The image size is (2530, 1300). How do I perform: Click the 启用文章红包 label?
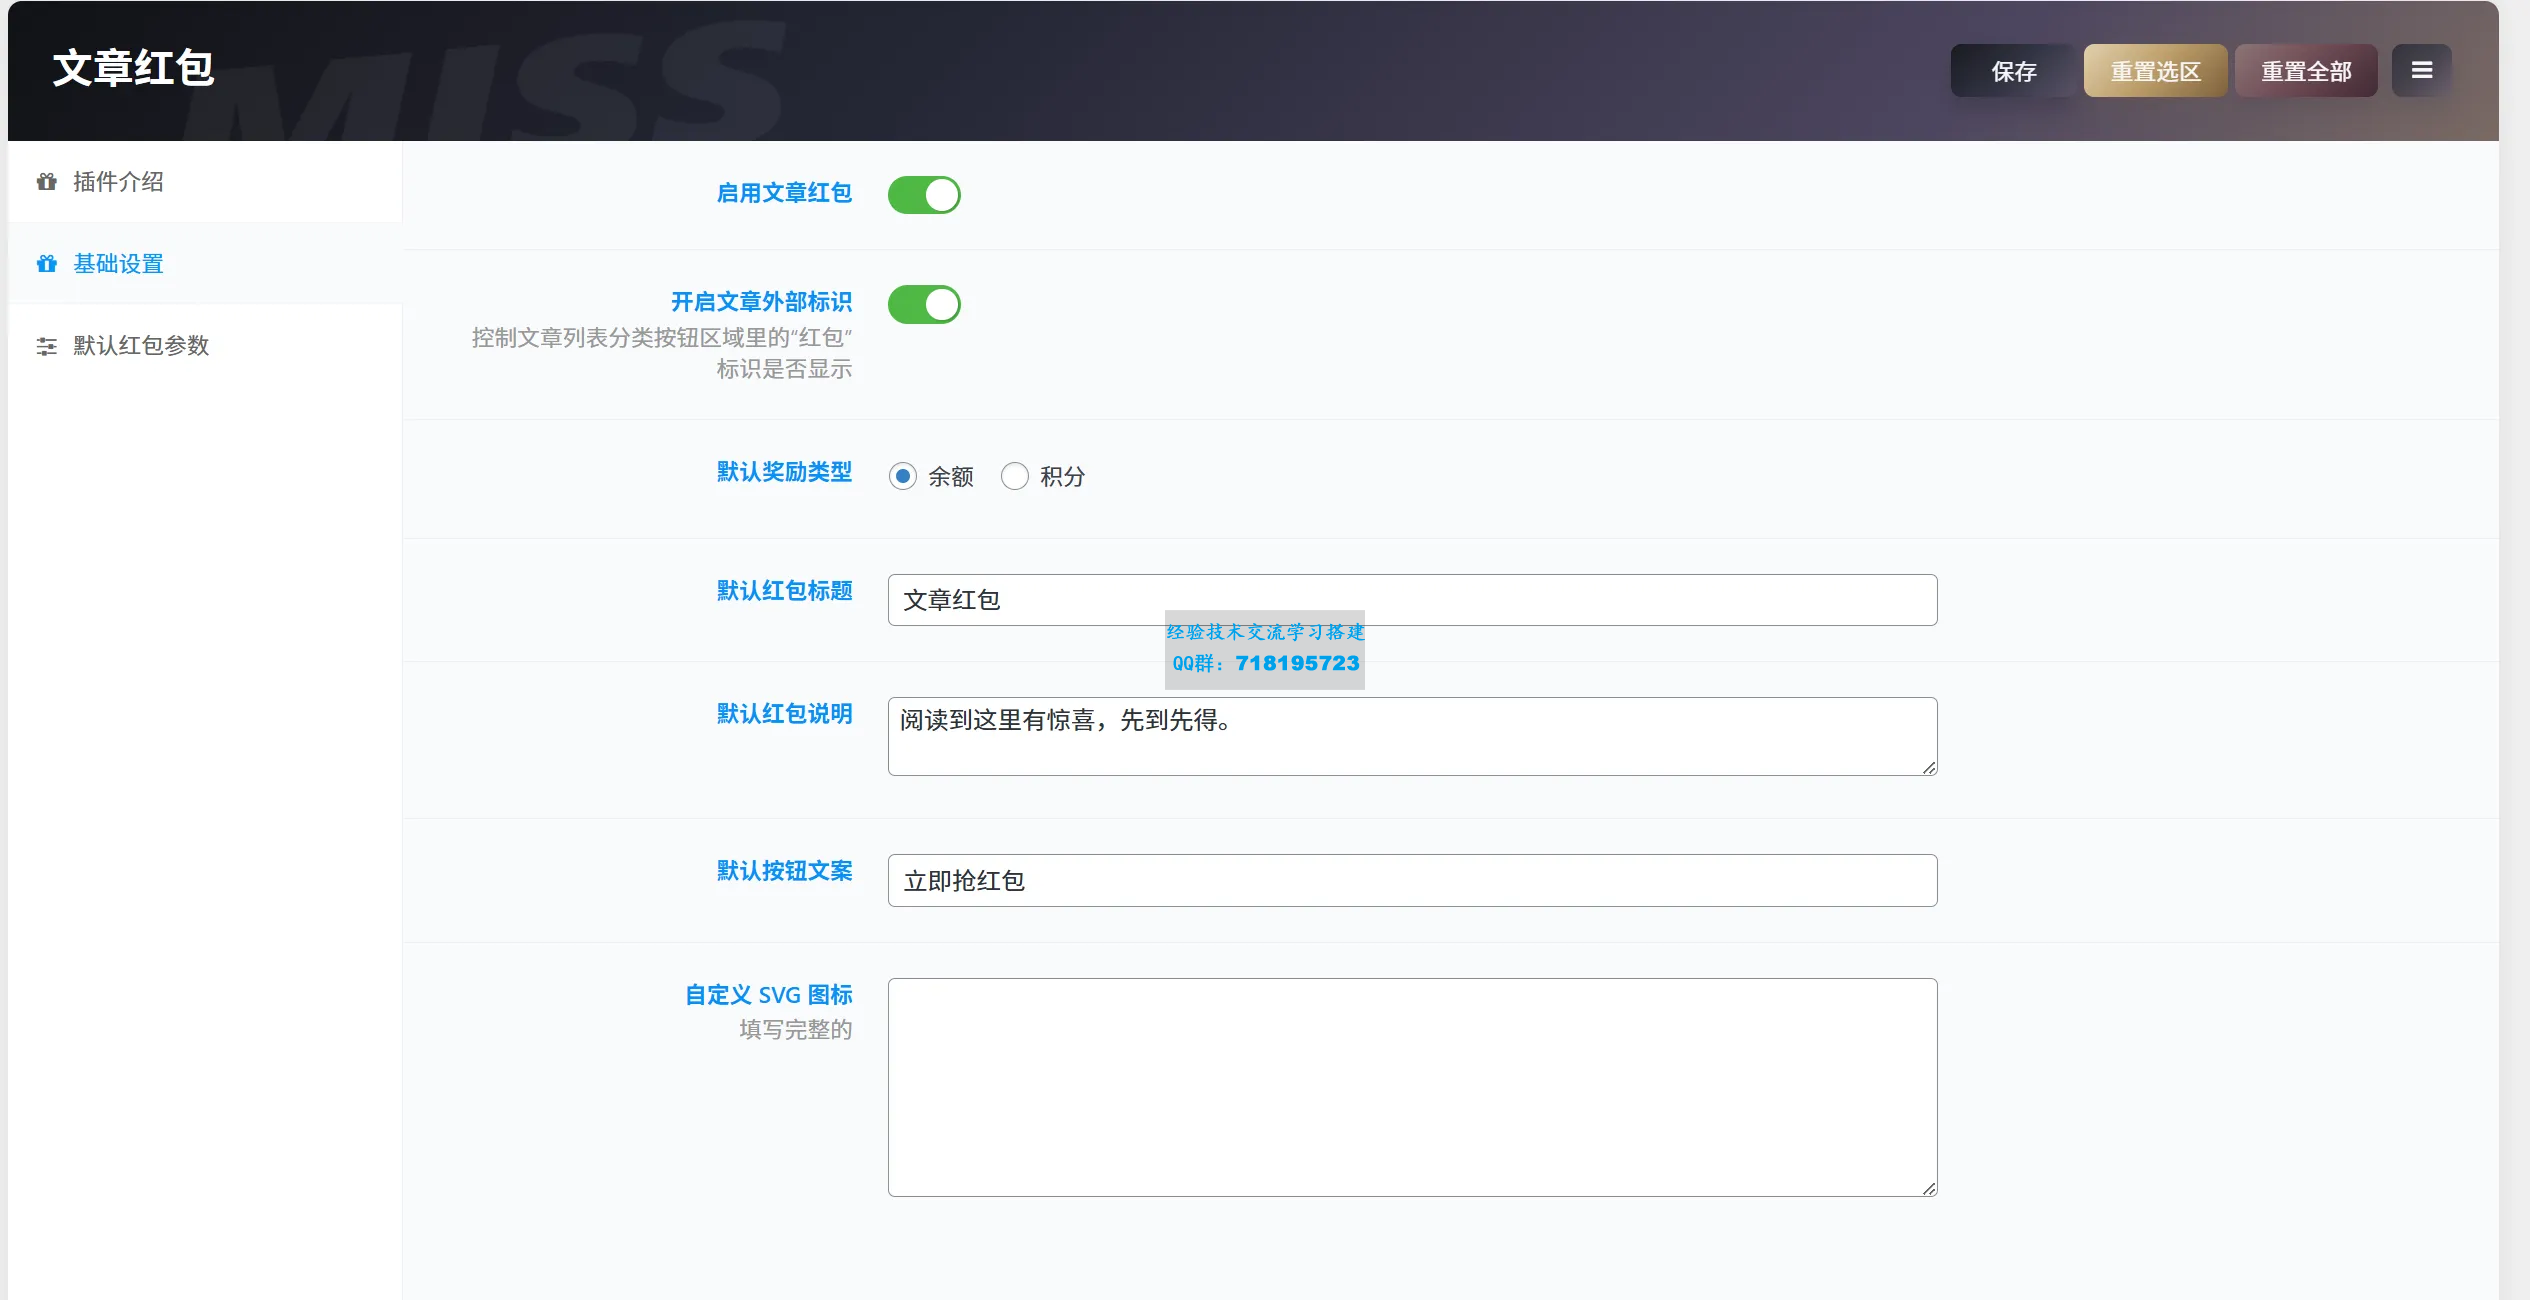coord(784,193)
